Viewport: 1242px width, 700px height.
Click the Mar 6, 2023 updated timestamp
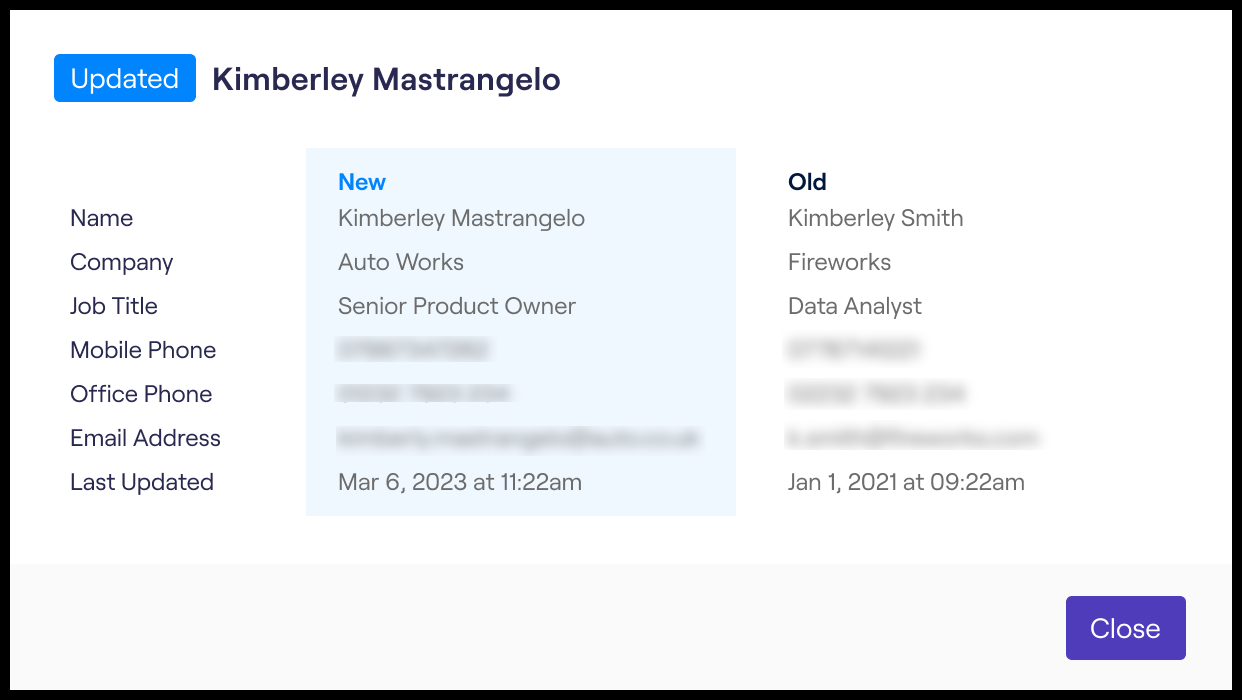[460, 482]
